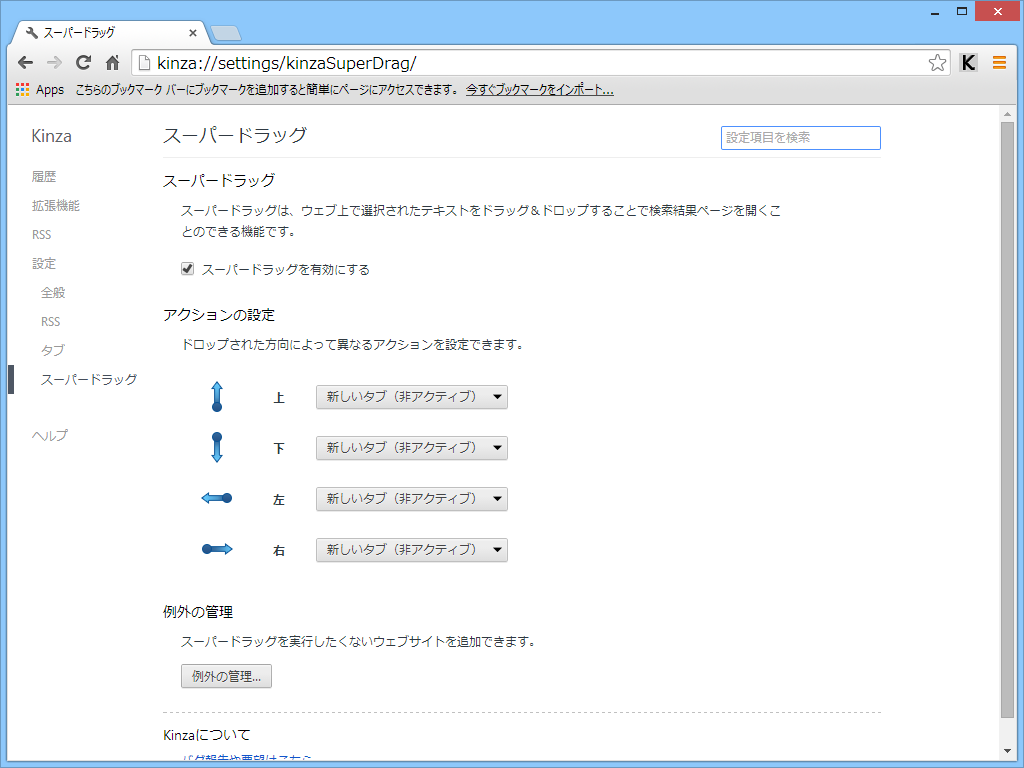1024x768 pixels.
Task: Open the Kinza hamburger menu
Action: 999,61
